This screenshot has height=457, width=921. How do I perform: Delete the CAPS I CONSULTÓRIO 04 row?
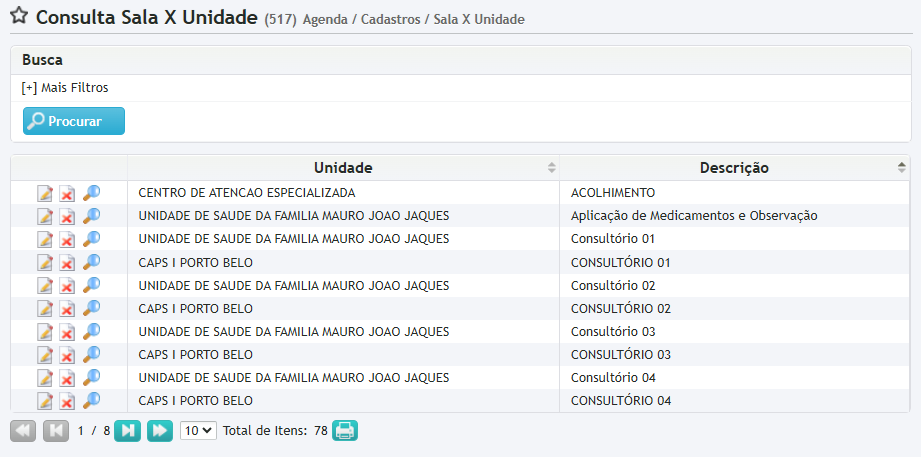(67, 401)
